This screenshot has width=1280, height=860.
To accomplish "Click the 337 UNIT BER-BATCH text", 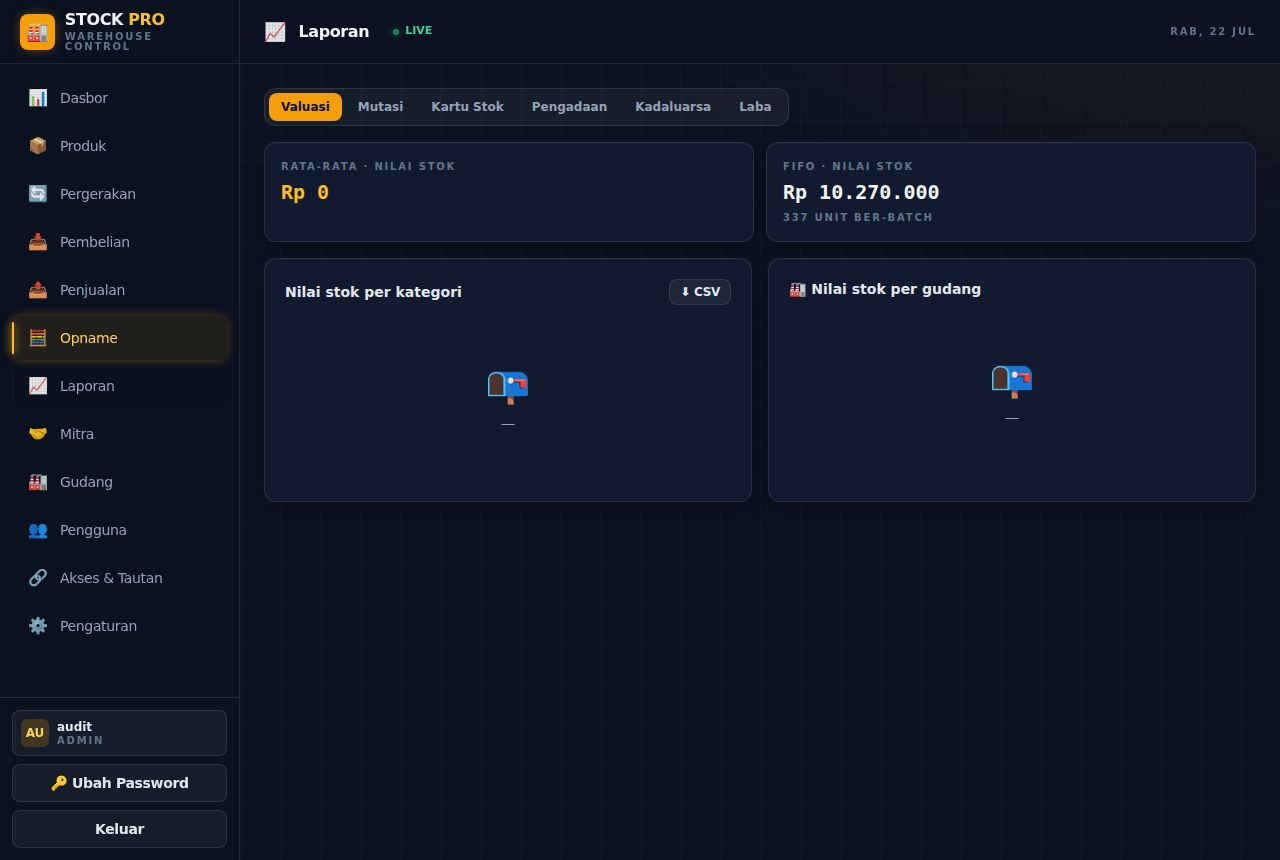I will pos(858,217).
